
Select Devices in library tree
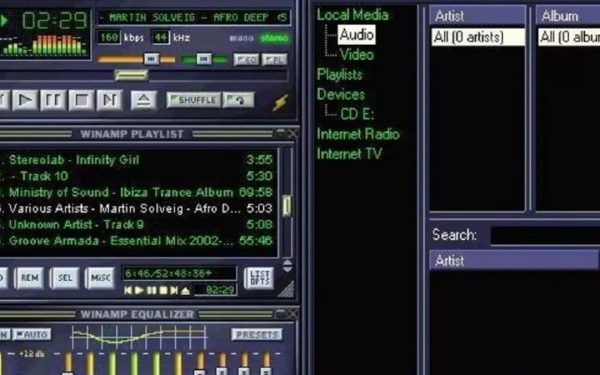341,94
